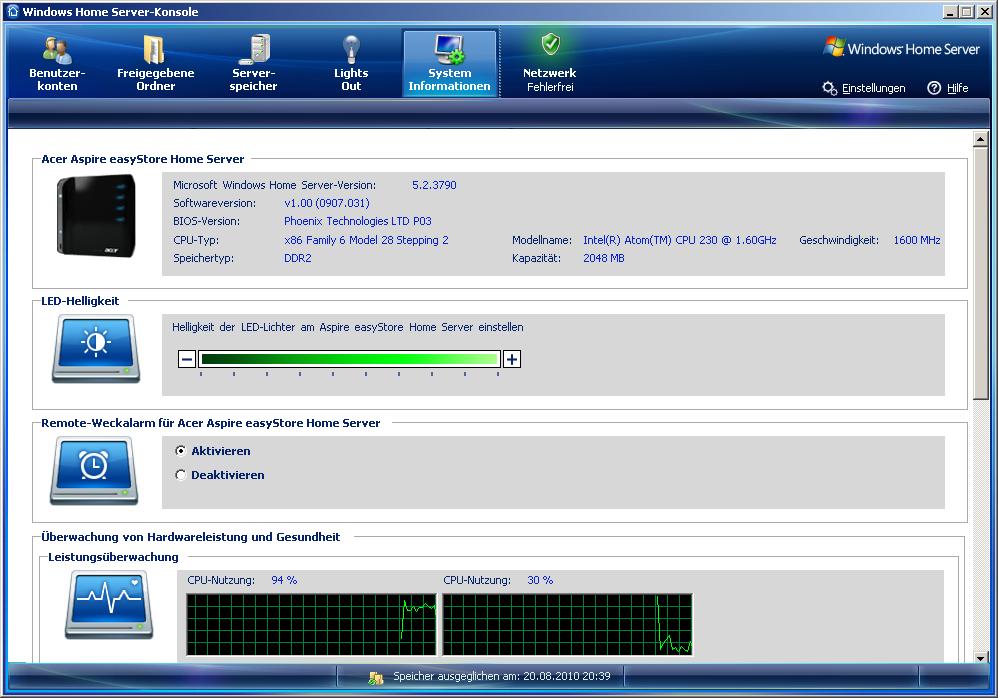Click the LED-Helligkeit brightness icon

pos(95,348)
